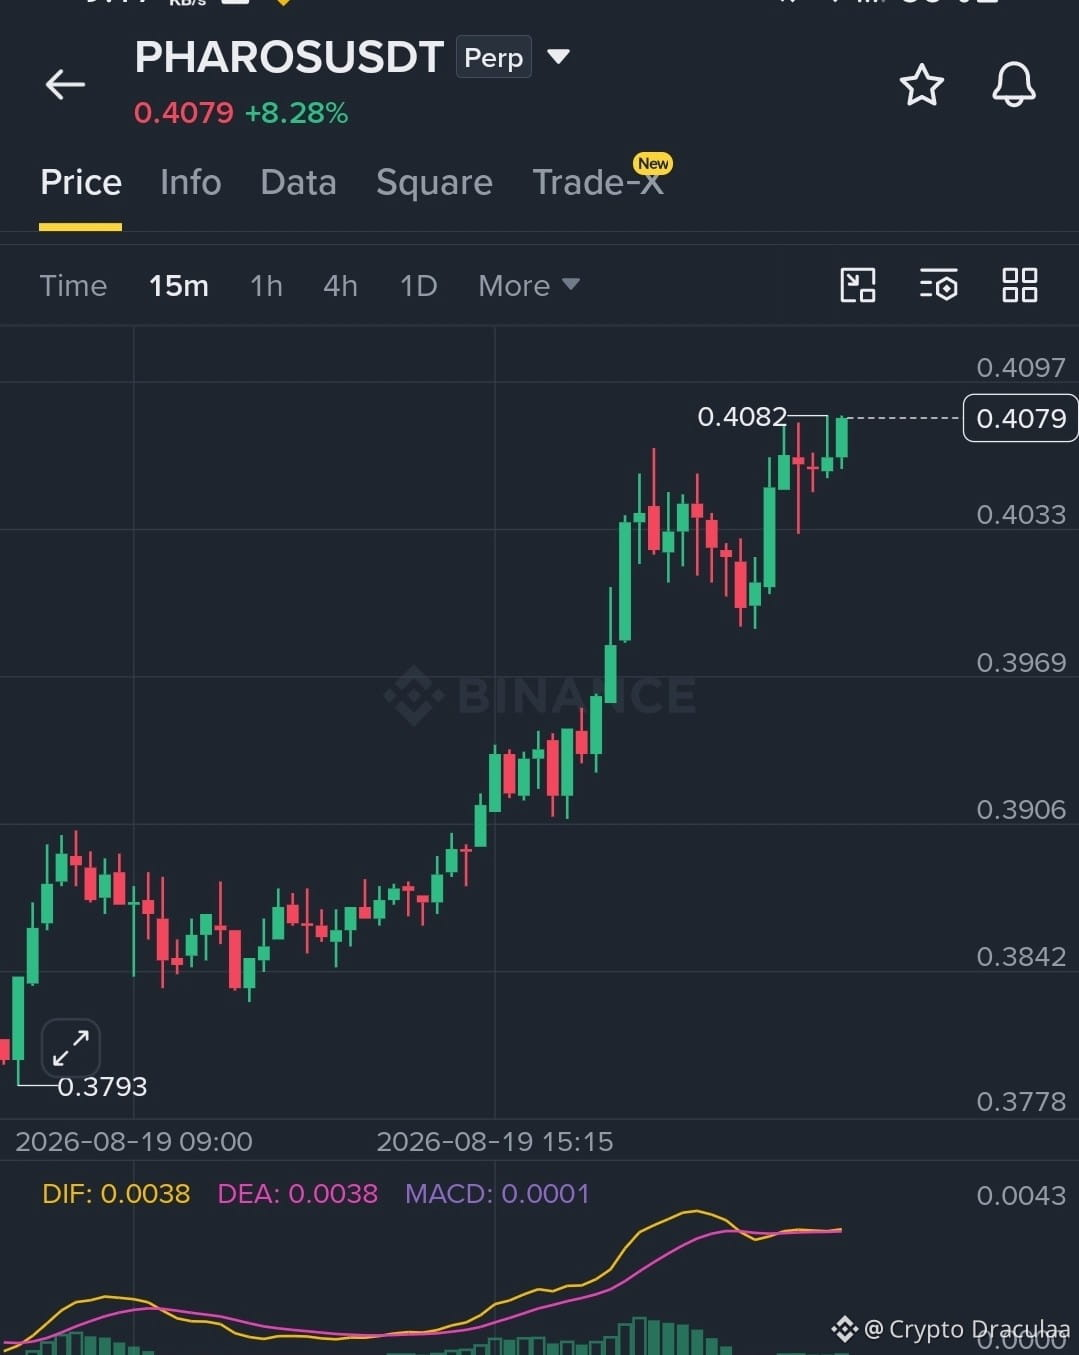Tap the 2026-08-19 09:00 time label
This screenshot has width=1079, height=1355.
click(134, 1141)
